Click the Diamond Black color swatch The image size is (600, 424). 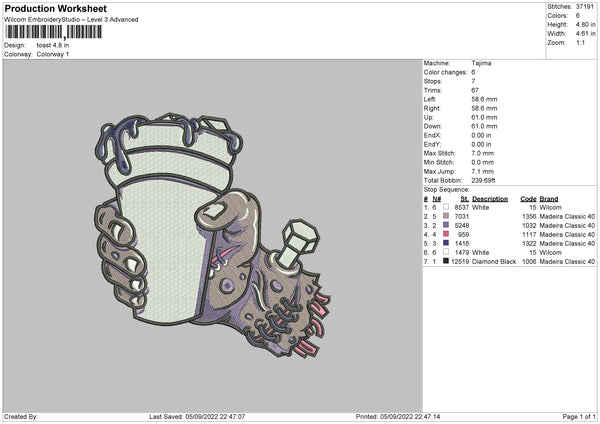tap(444, 261)
